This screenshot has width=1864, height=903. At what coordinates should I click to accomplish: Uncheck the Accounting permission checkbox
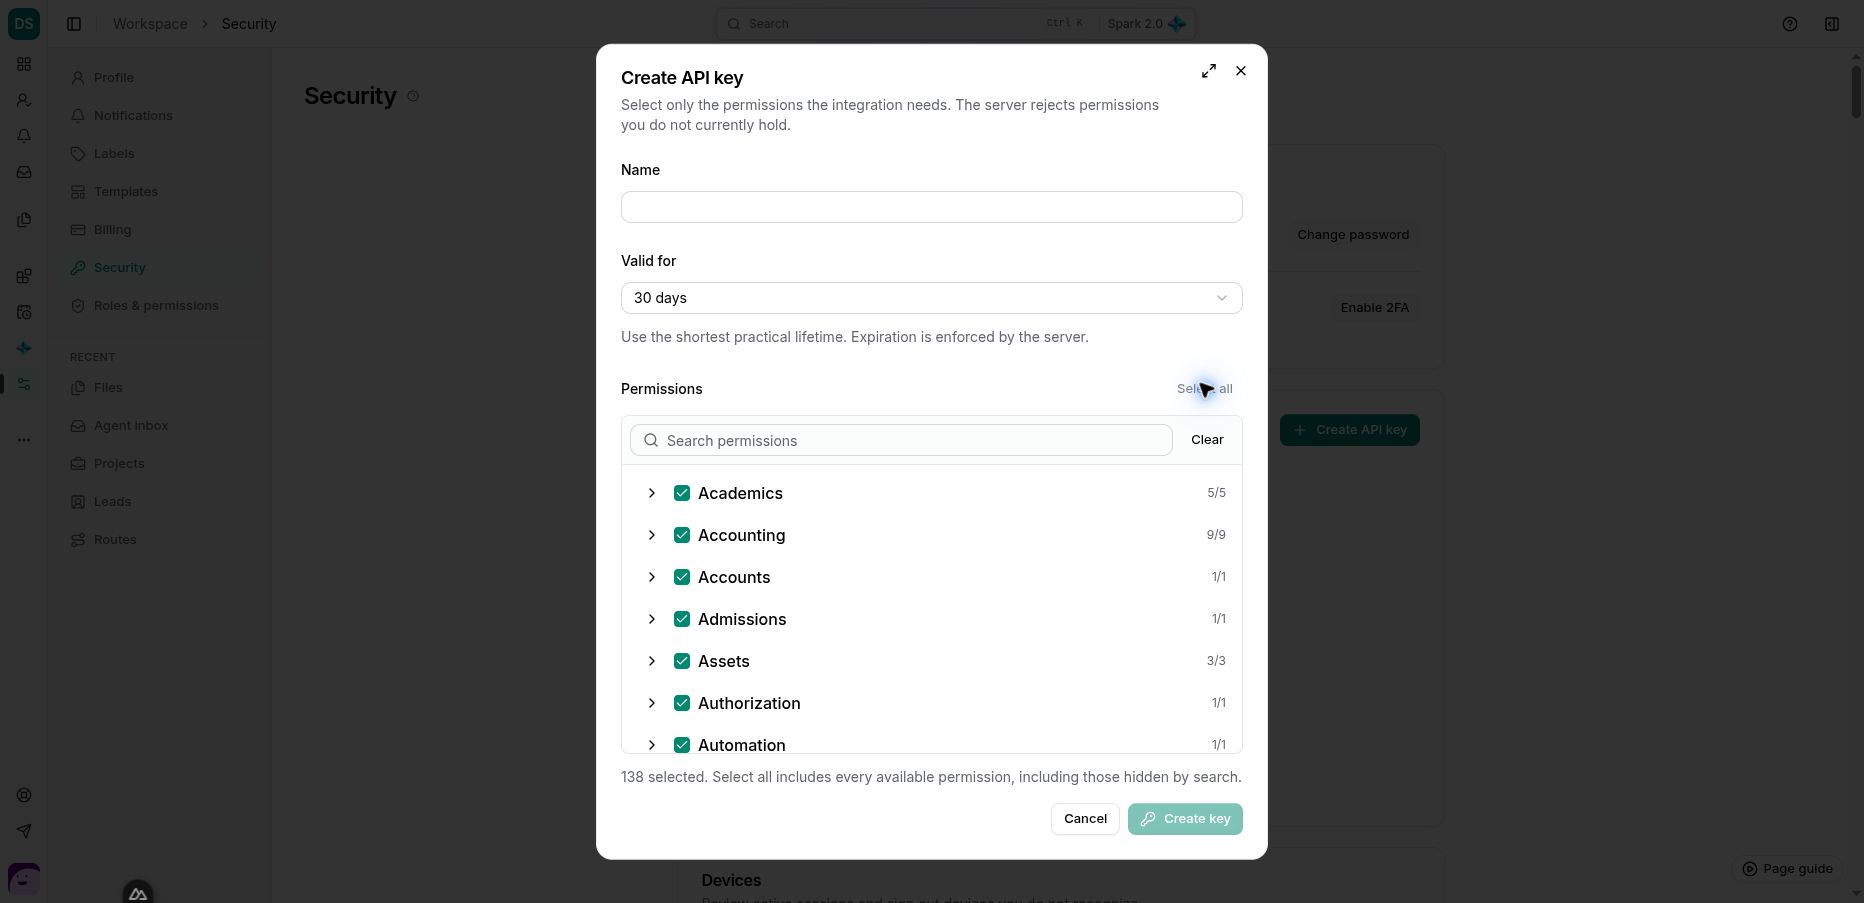pos(682,535)
